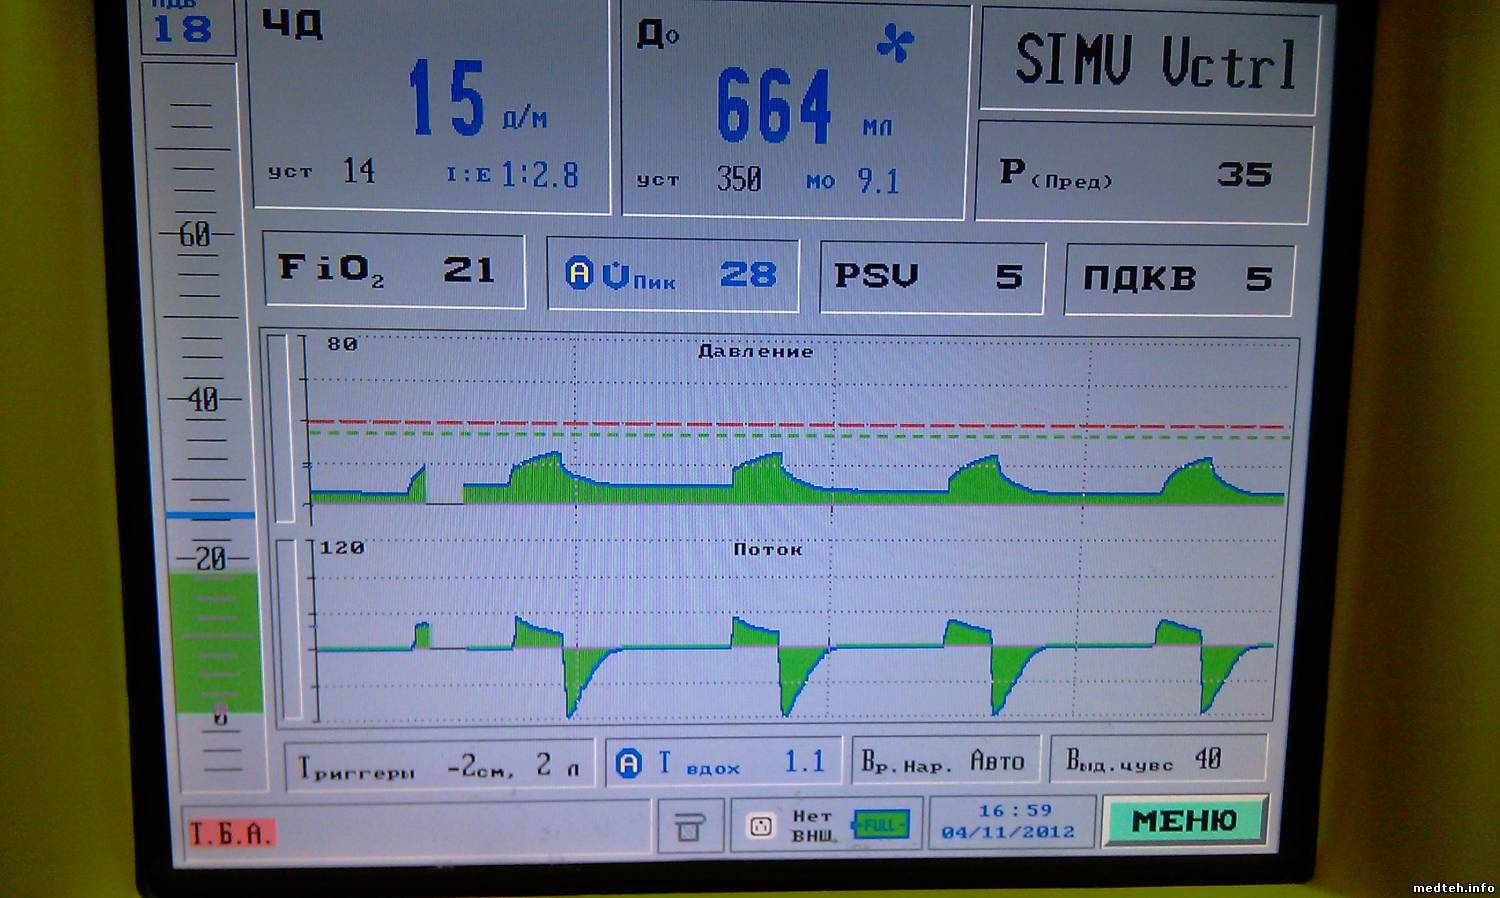Image resolution: width=1500 pixels, height=898 pixels.
Task: Select the red Т.Б.А. alarm indicator
Action: (x=231, y=833)
